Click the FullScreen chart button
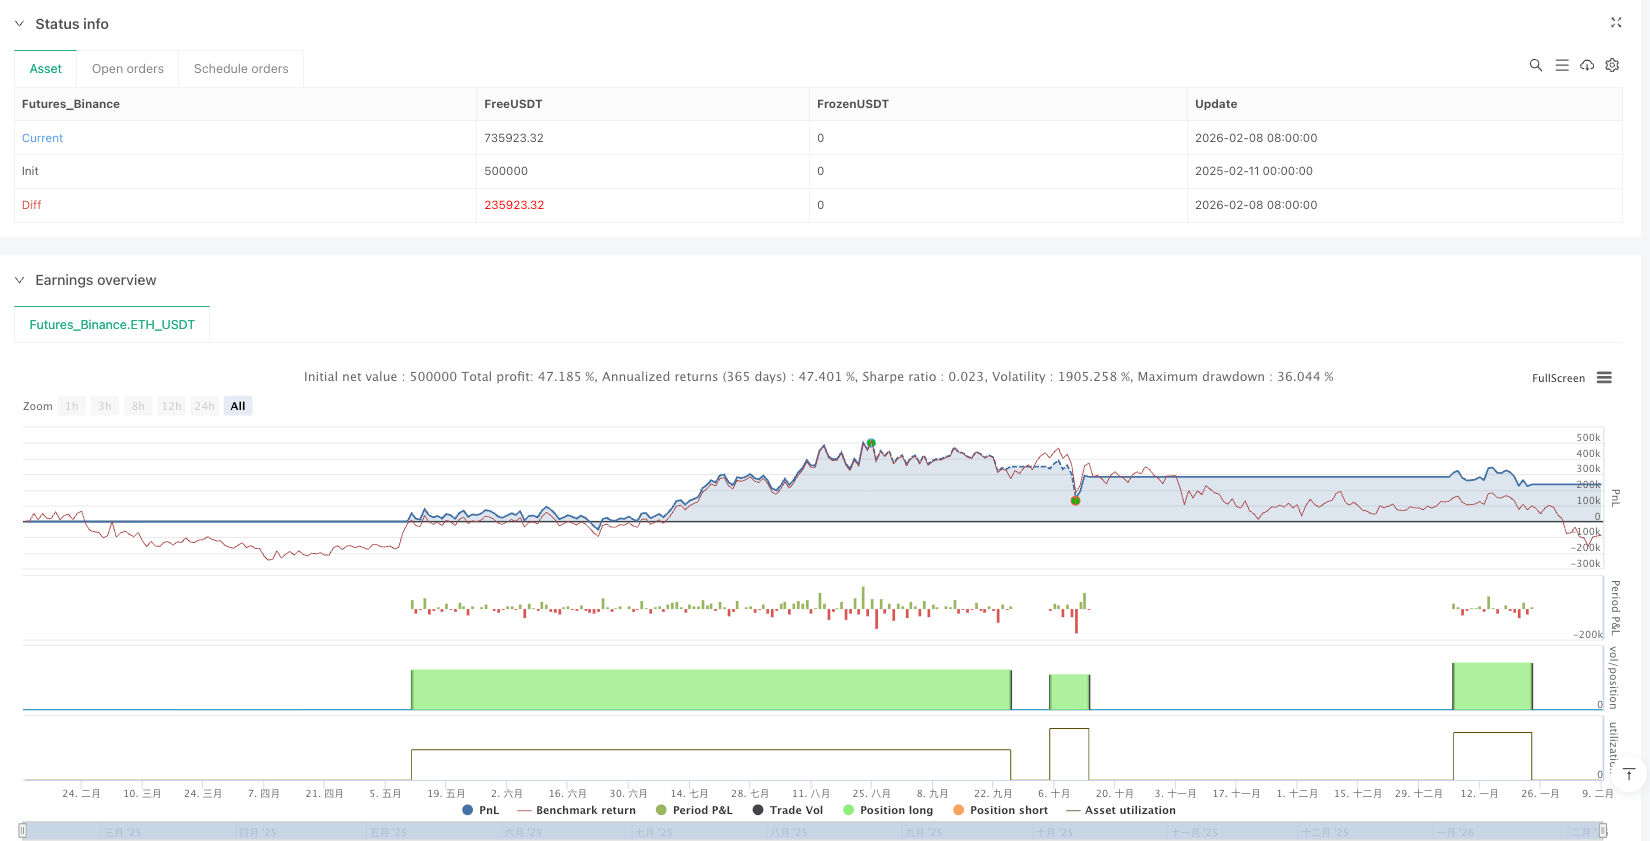Viewport: 1650px width, 841px height. point(1558,378)
